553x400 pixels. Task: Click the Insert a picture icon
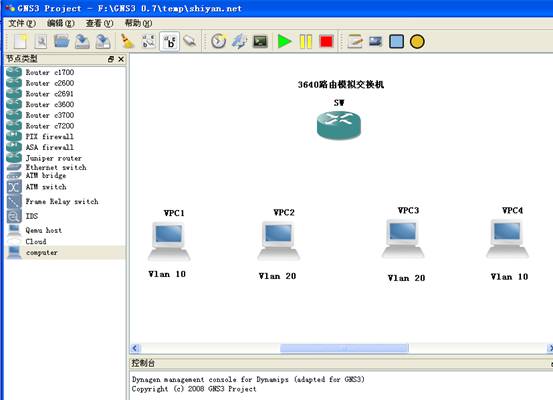(376, 42)
